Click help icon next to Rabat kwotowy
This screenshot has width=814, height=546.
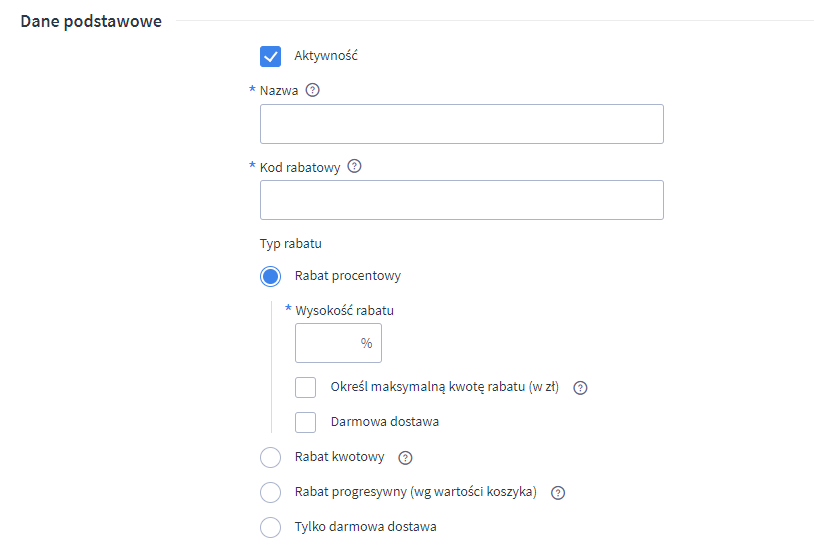tap(405, 458)
